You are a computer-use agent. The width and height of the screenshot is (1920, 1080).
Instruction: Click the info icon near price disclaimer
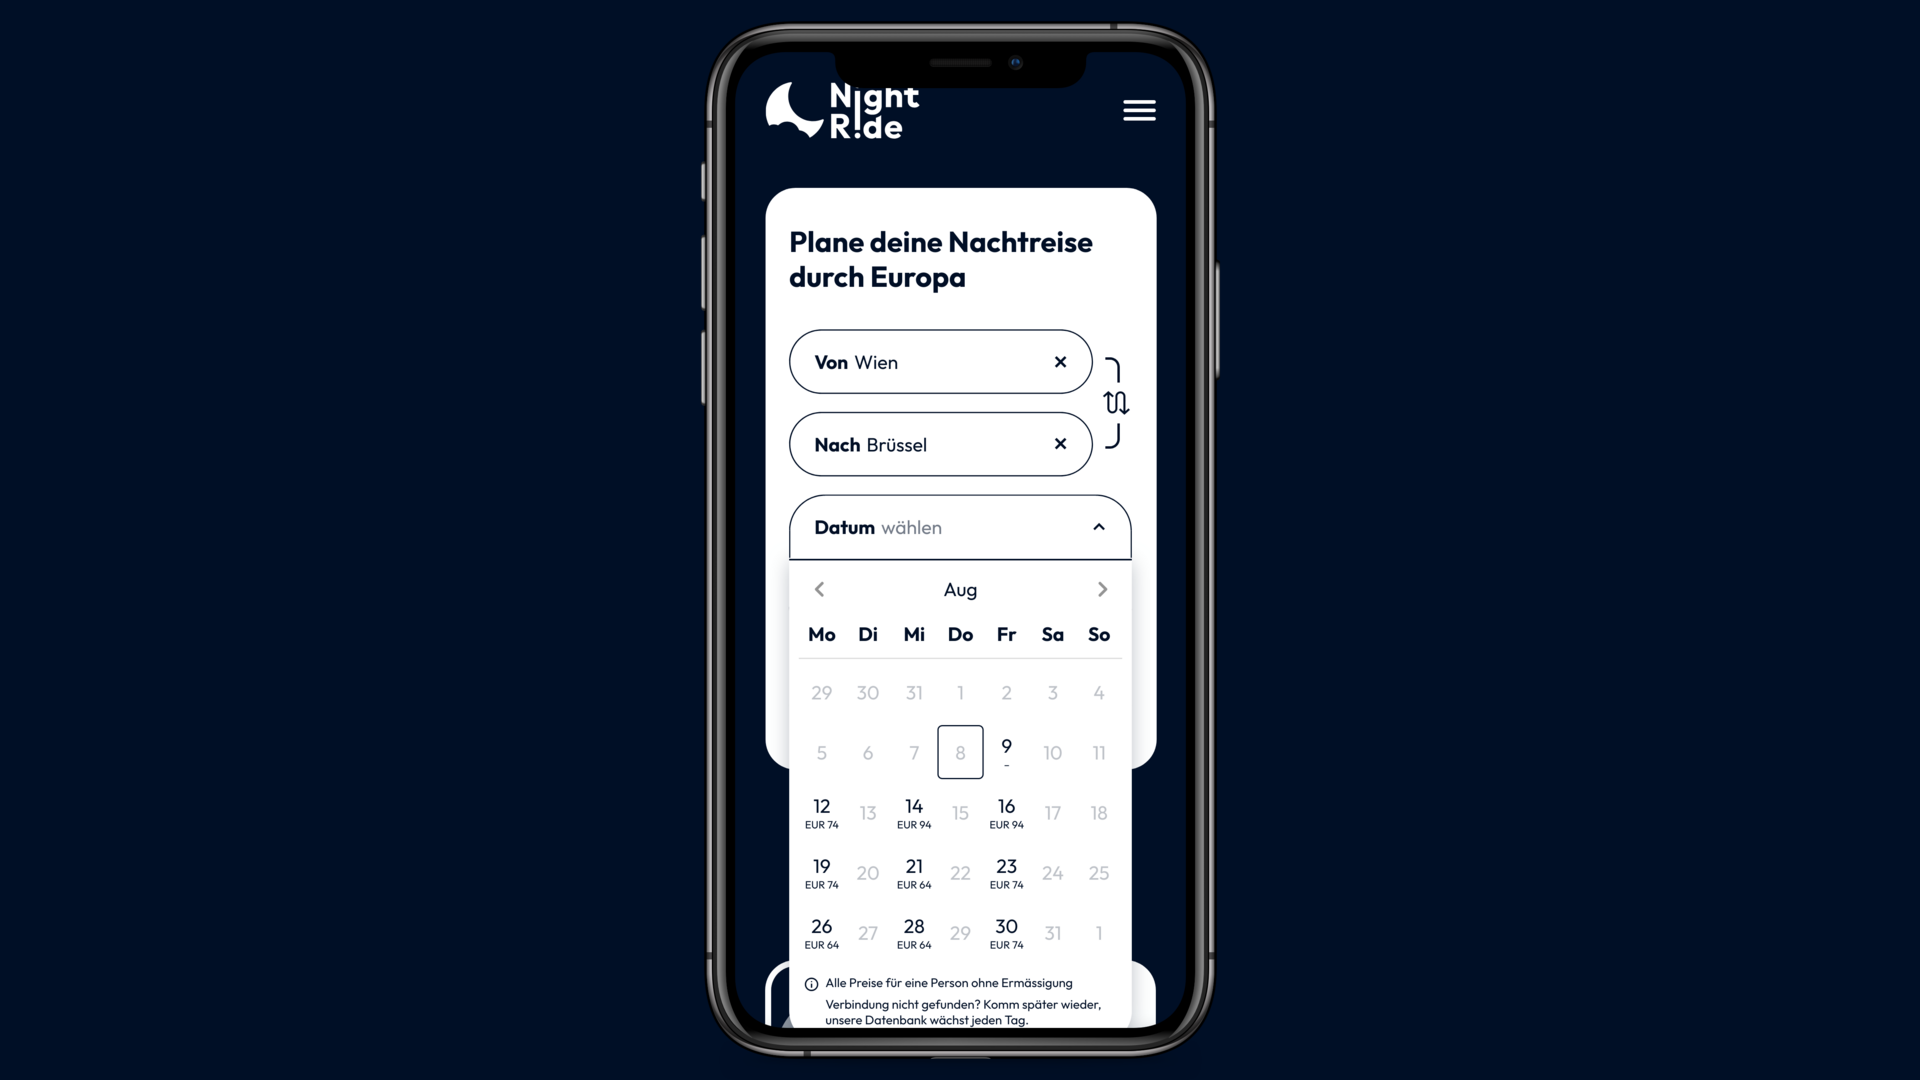click(810, 982)
